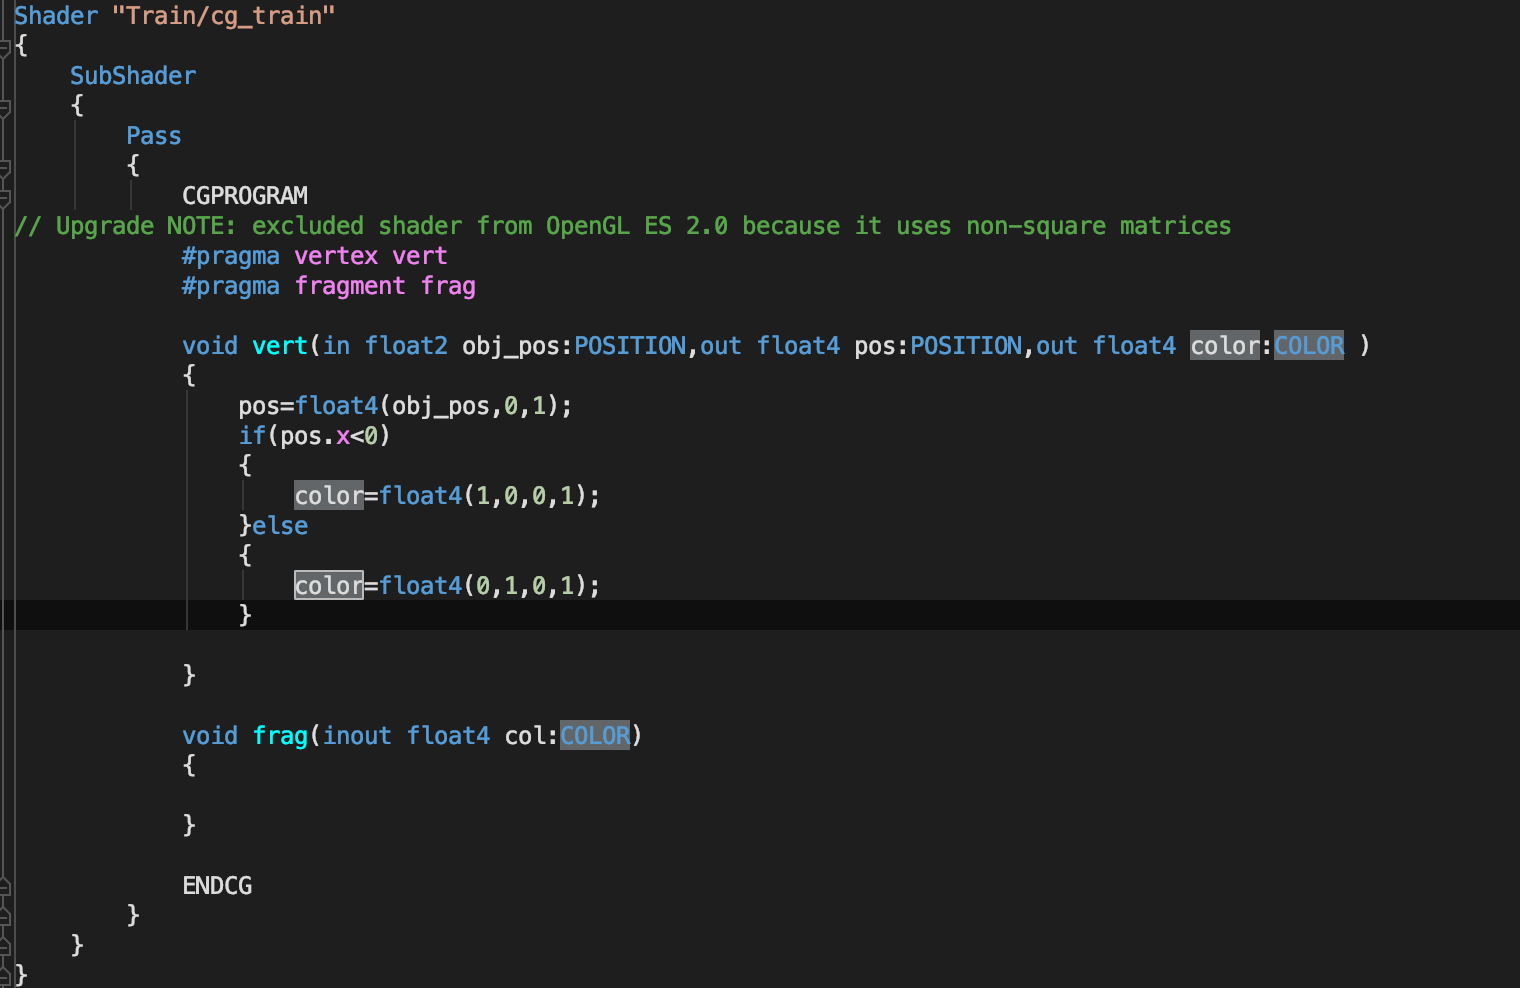1520x988 pixels.
Task: Collapse the fold marker on the CGPROGRAM line
Action: tap(5, 197)
